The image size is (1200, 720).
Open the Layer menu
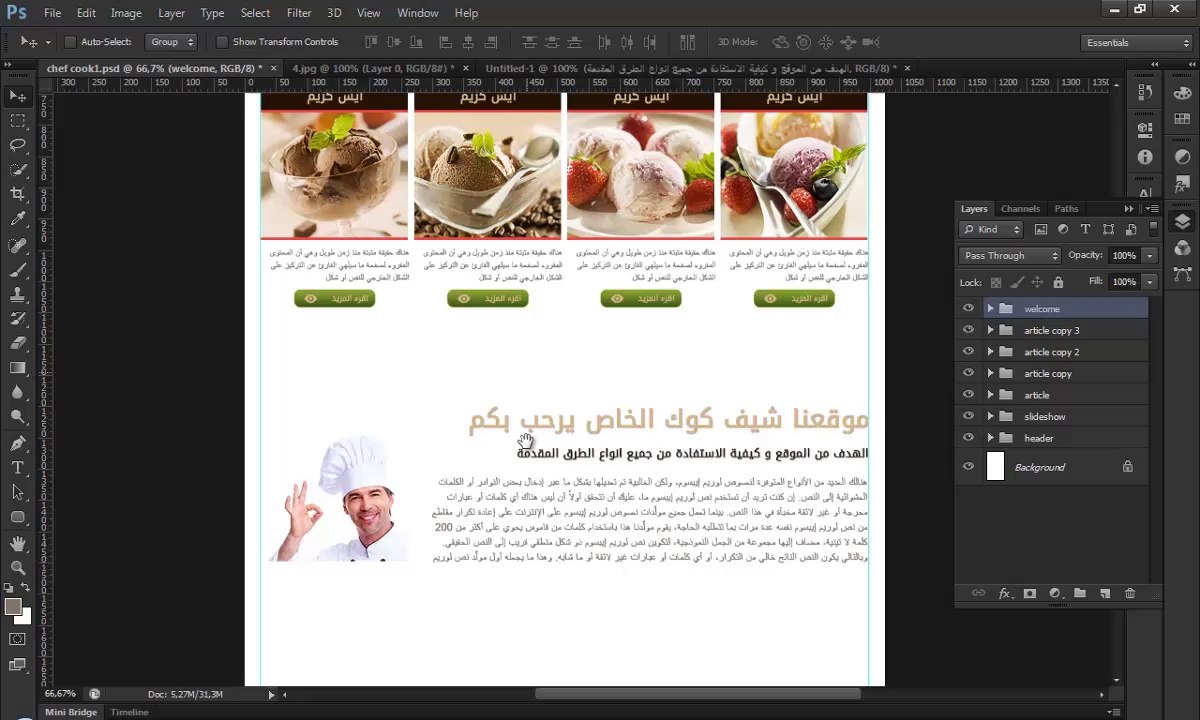point(171,13)
